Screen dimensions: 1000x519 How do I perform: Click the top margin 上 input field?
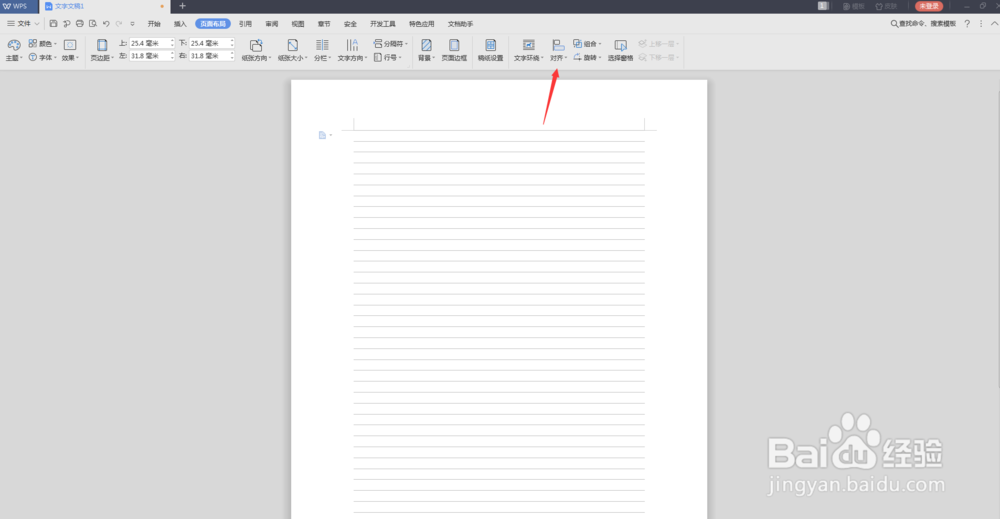[x=152, y=43]
